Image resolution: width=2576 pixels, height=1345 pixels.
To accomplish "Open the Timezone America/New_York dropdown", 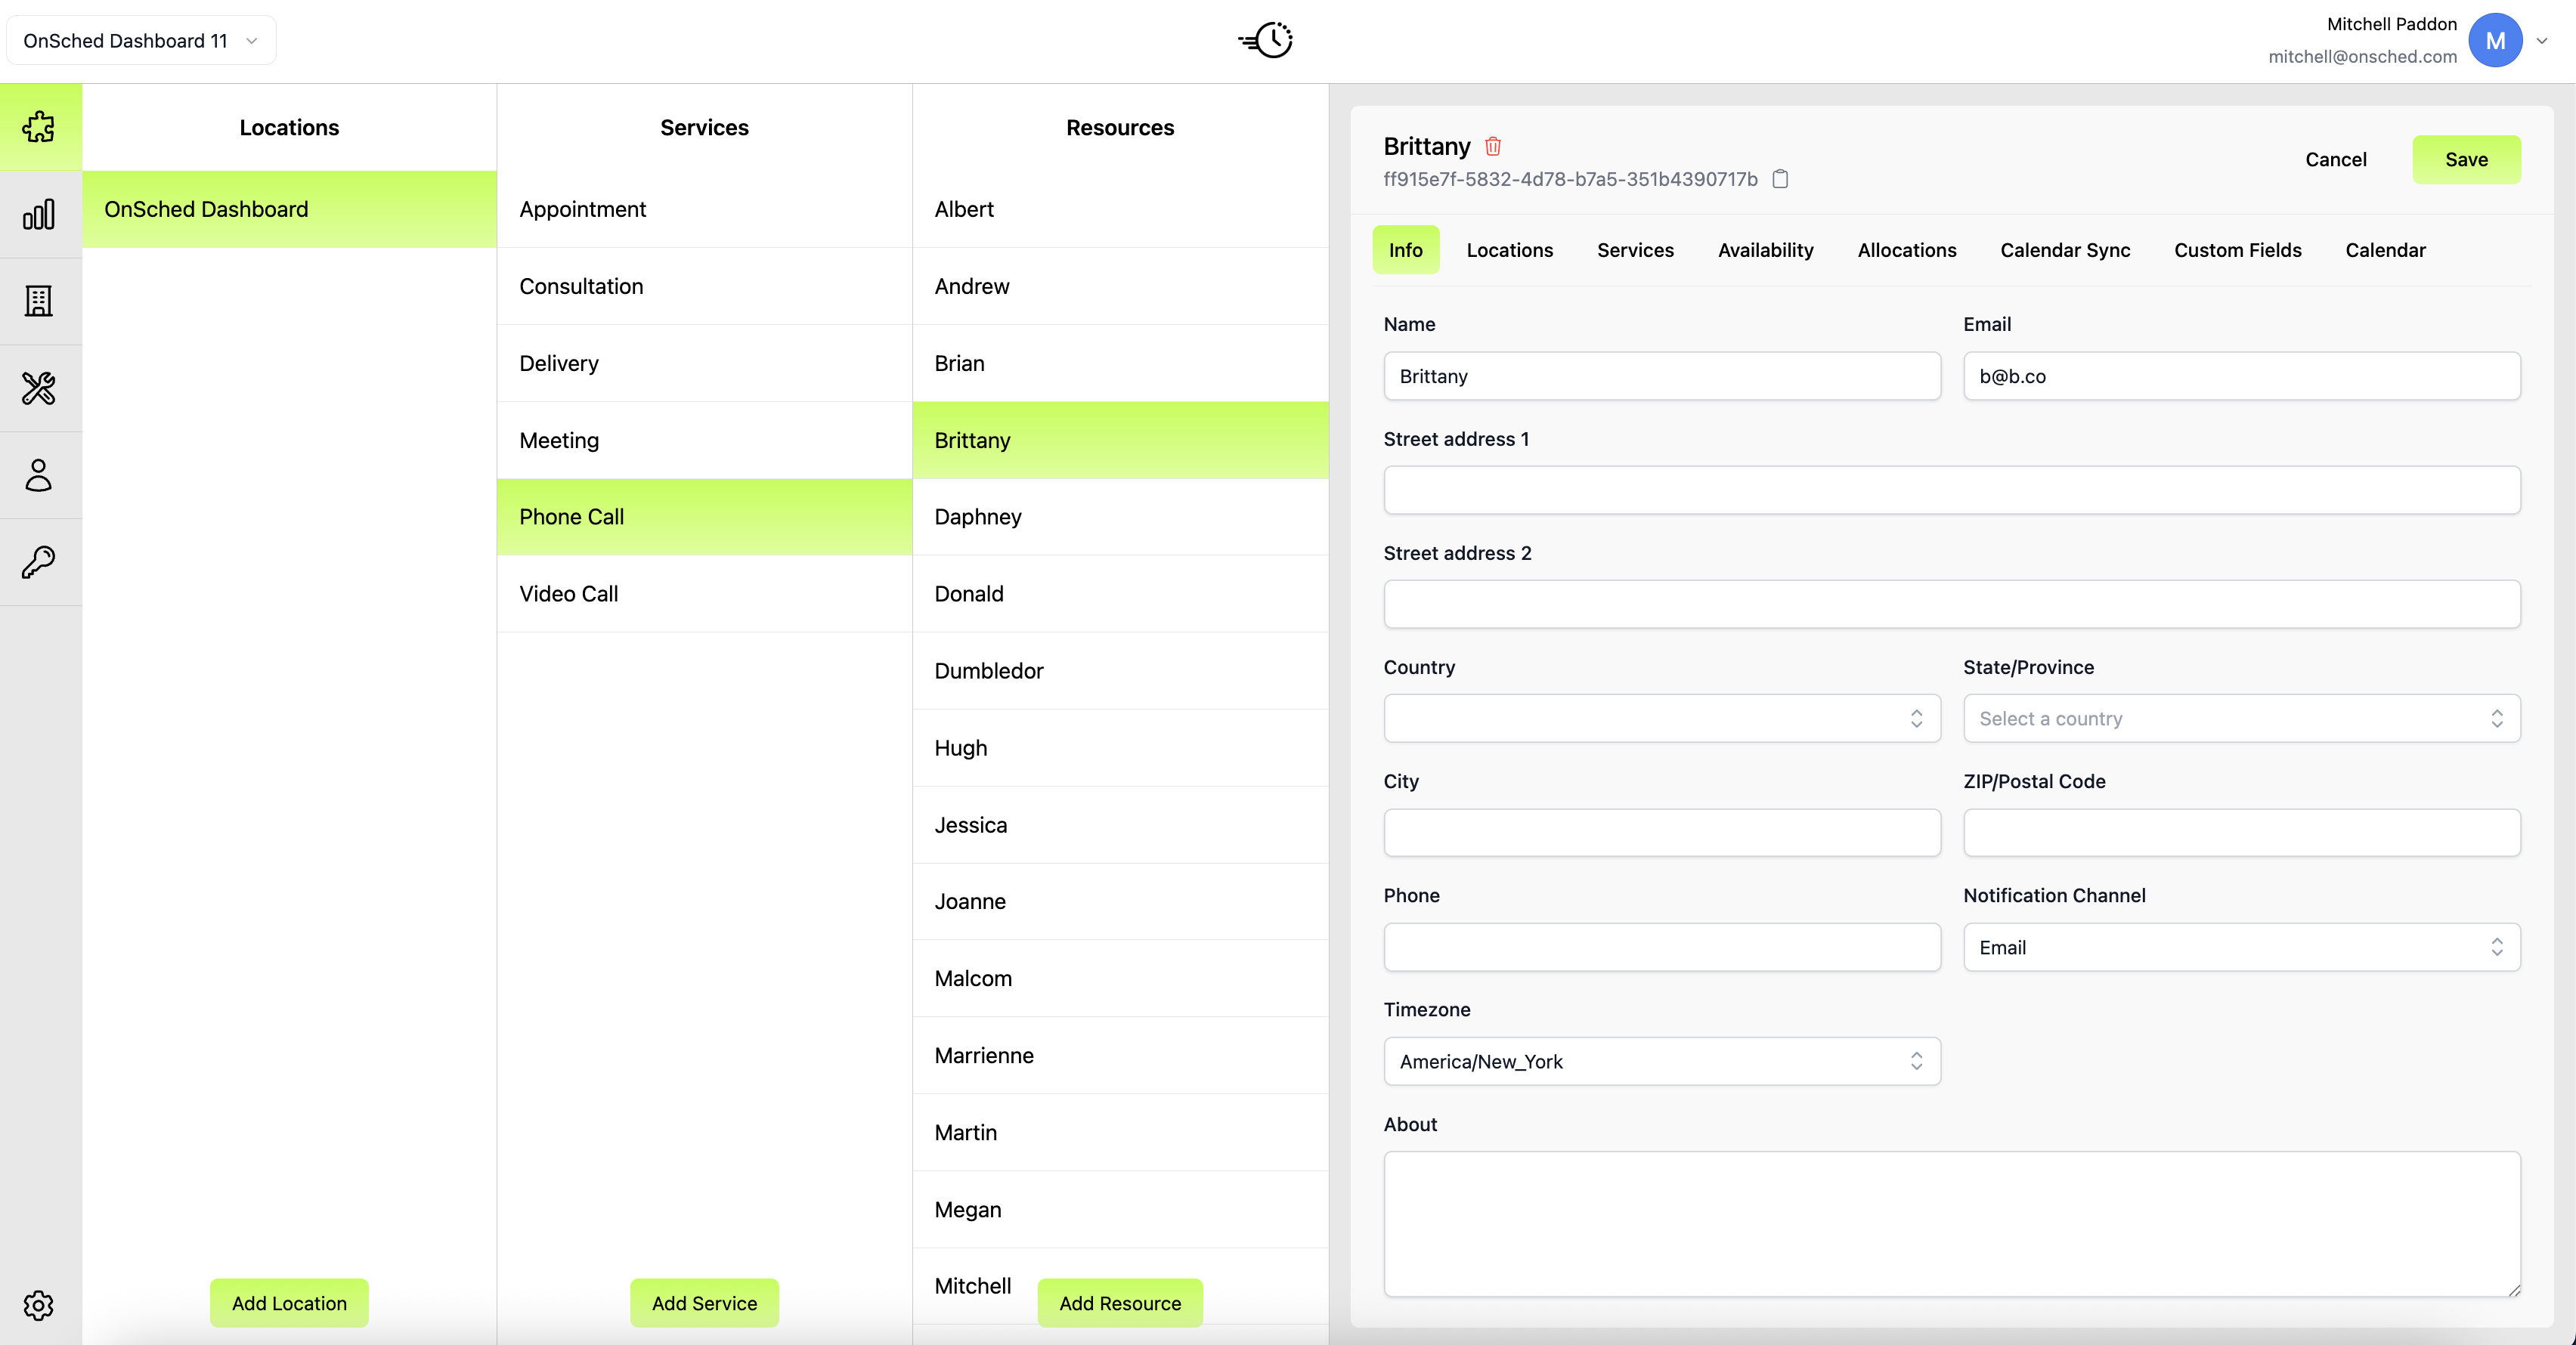I will point(1661,1061).
